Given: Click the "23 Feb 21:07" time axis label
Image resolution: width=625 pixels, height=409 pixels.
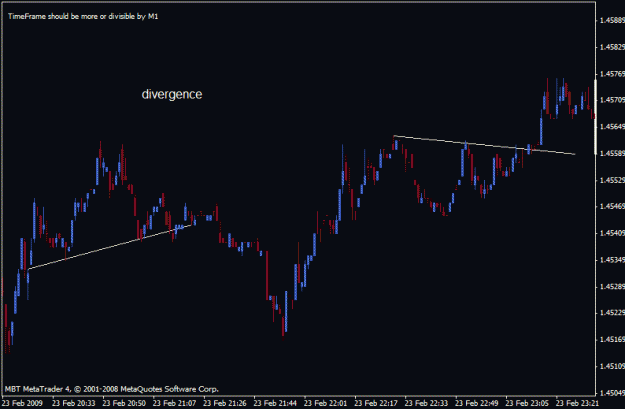Looking at the screenshot, I should click(174, 403).
